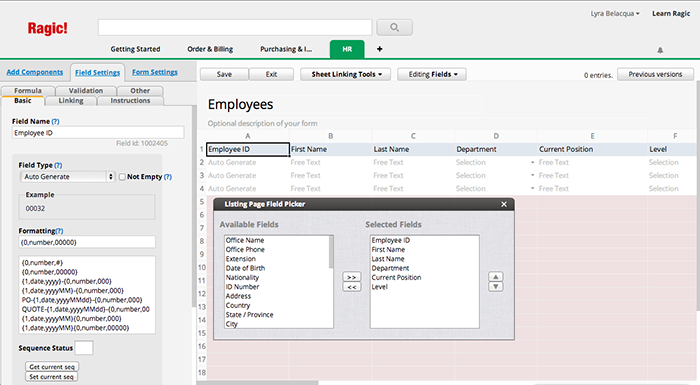
Task: Open Previous versions
Action: click(655, 74)
